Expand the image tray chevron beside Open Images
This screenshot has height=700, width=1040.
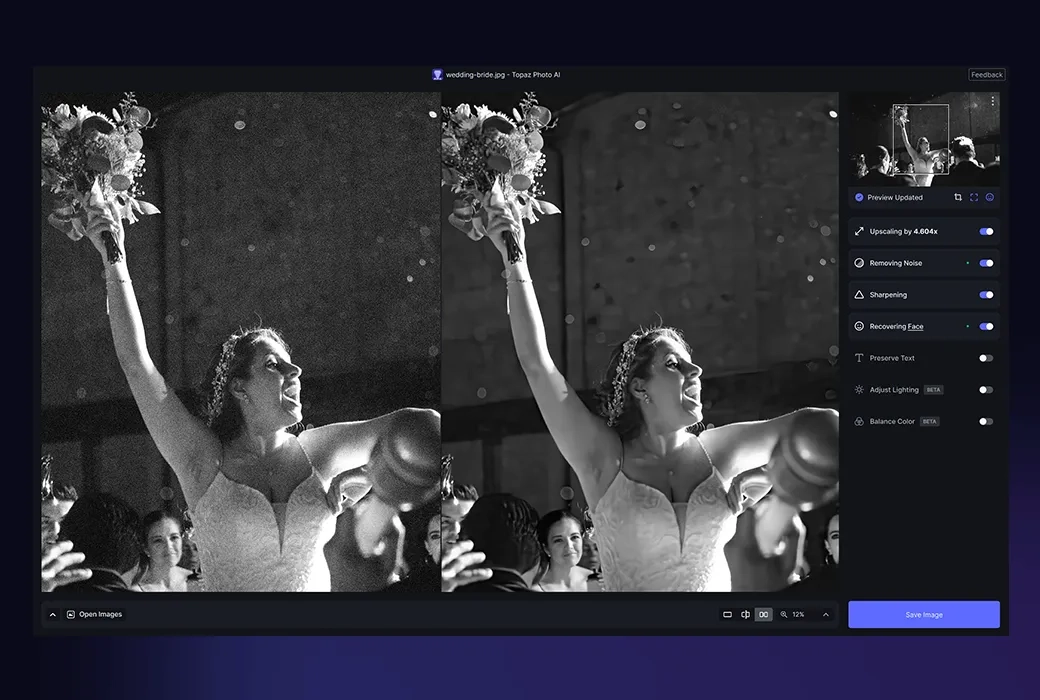click(52, 614)
